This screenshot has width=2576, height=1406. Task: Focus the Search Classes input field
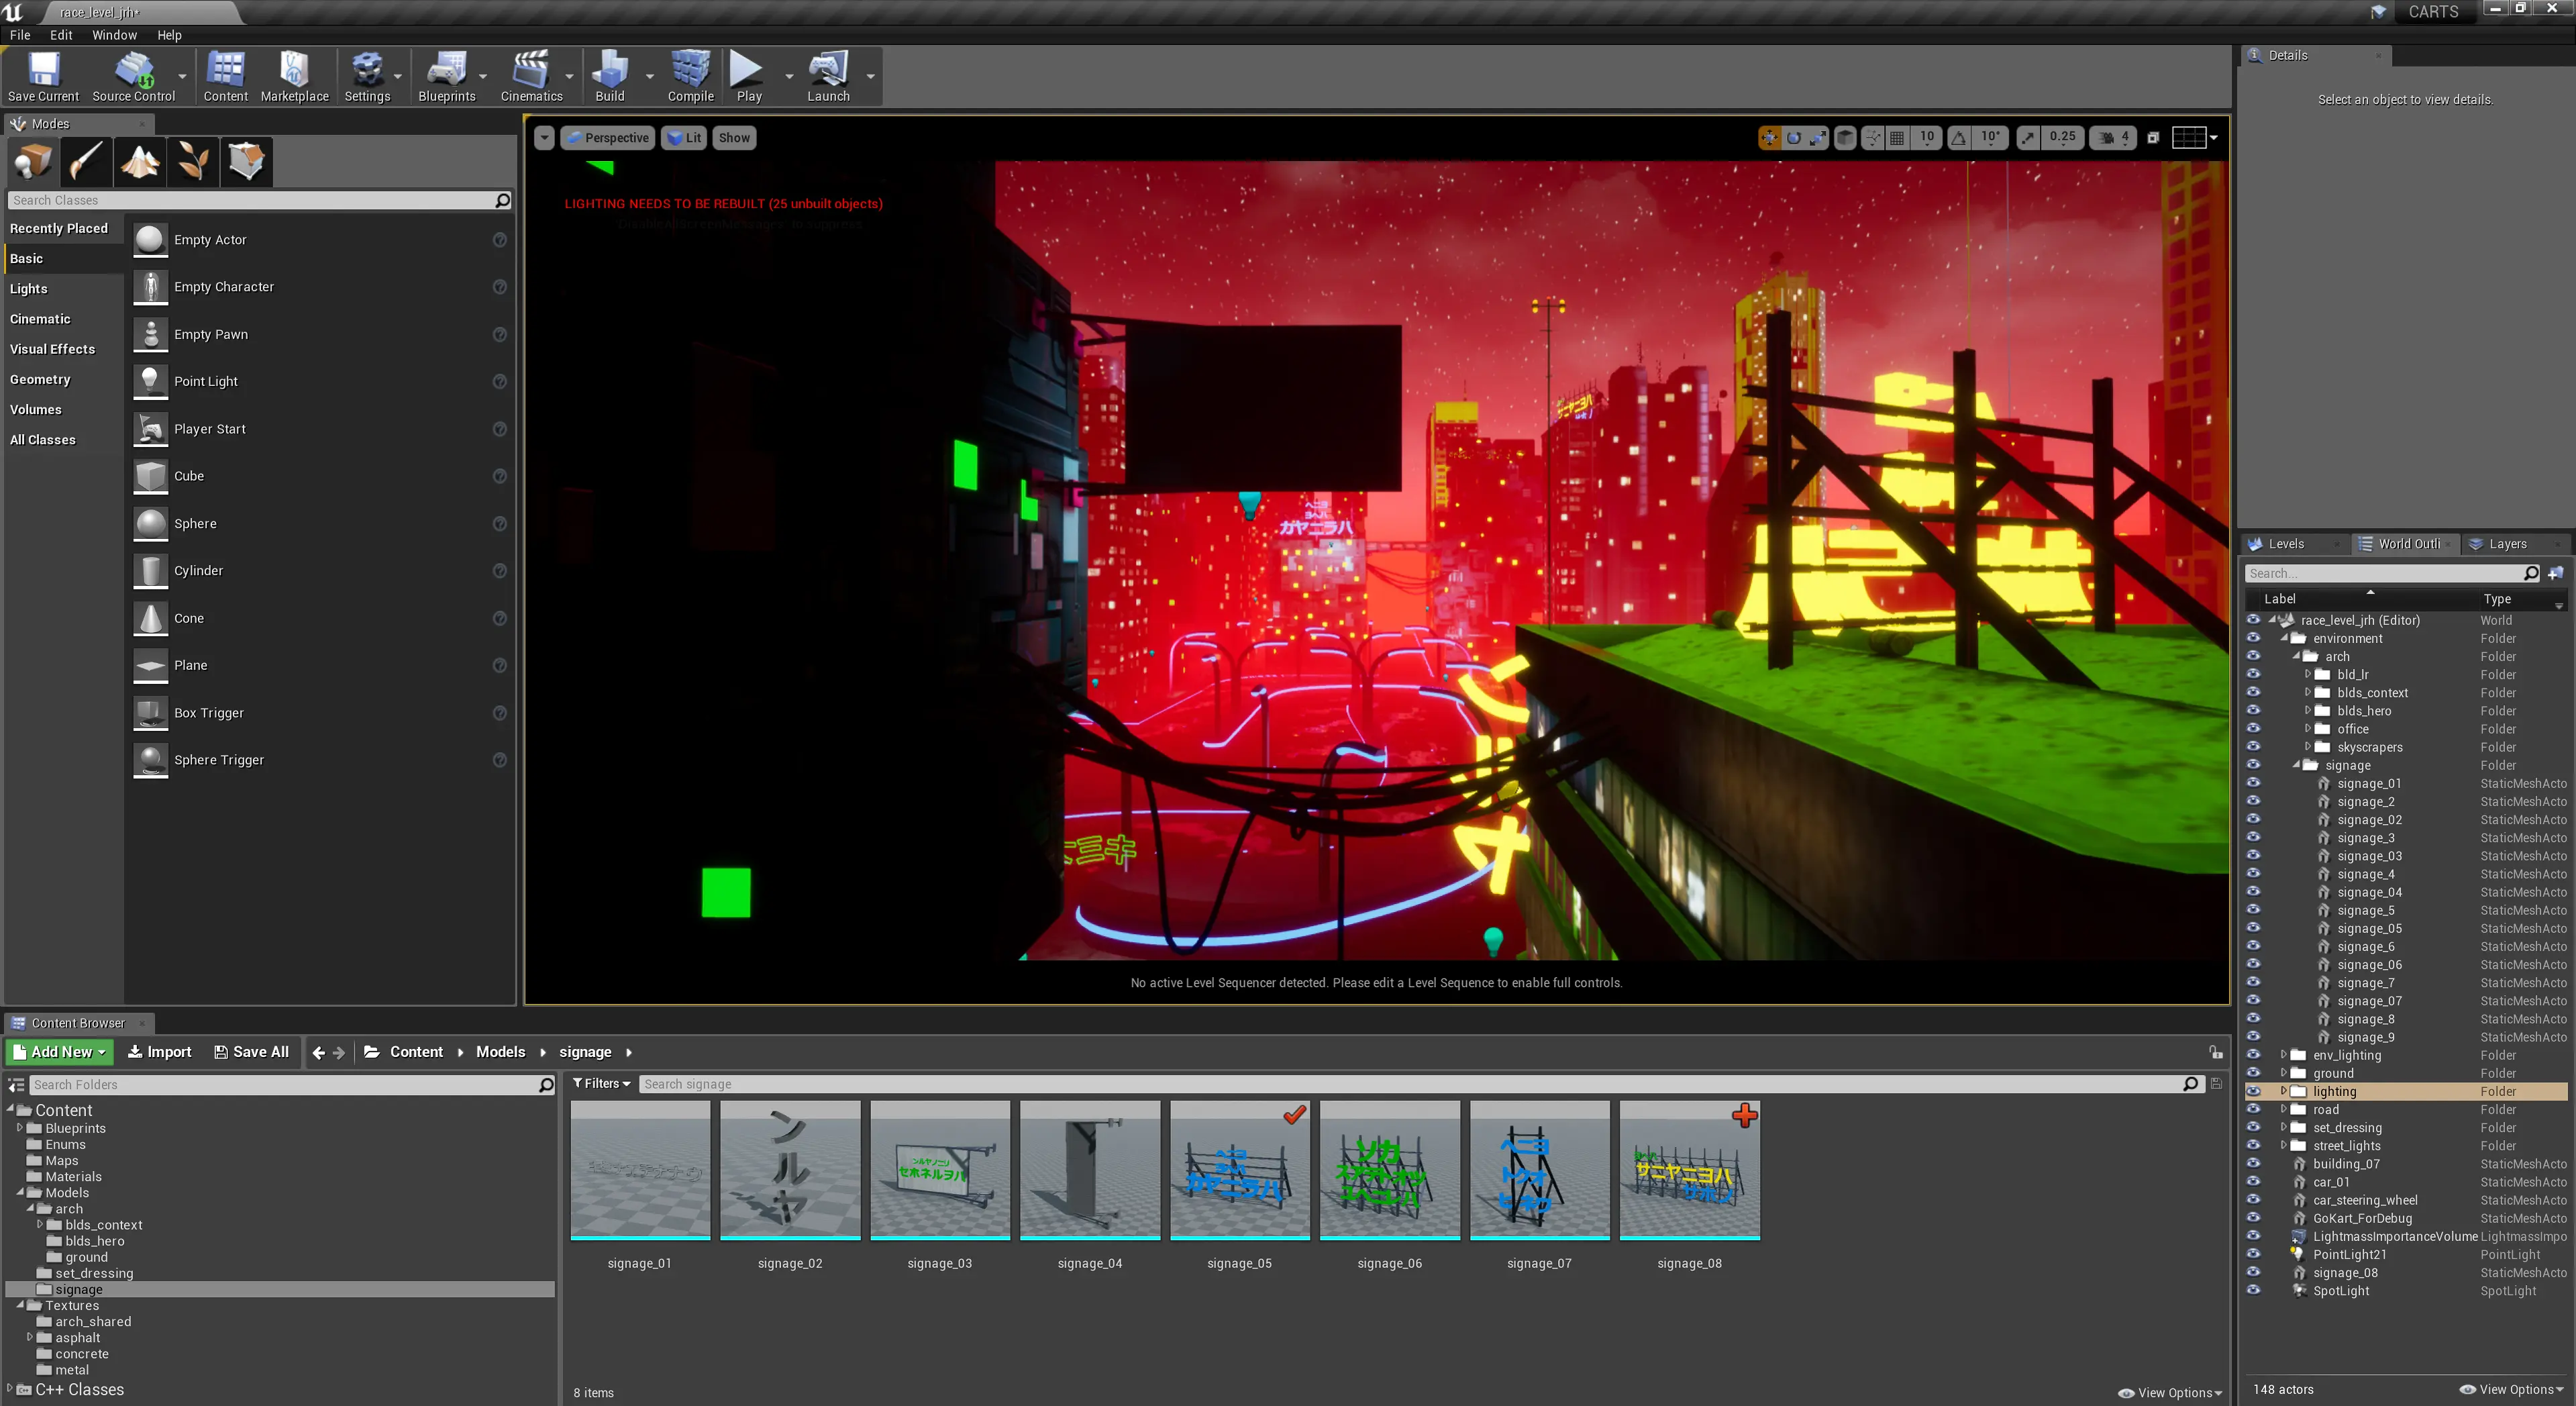(252, 200)
